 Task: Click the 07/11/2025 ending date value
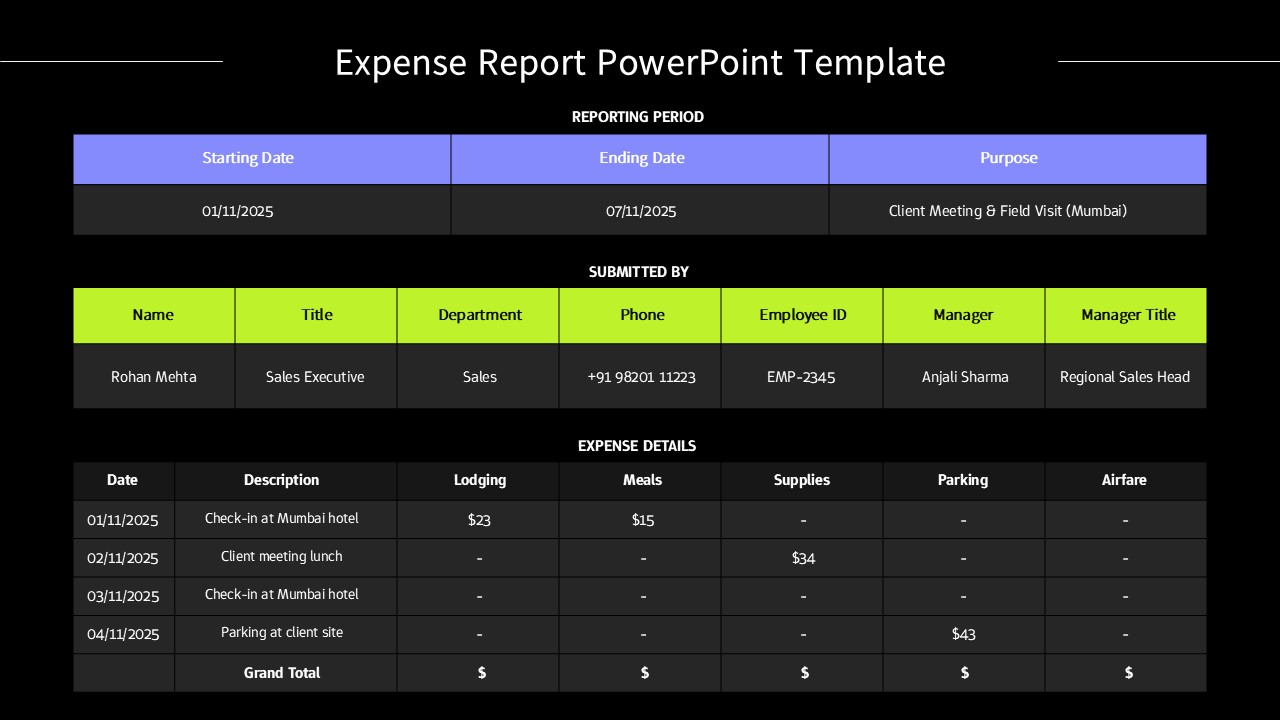coord(641,211)
